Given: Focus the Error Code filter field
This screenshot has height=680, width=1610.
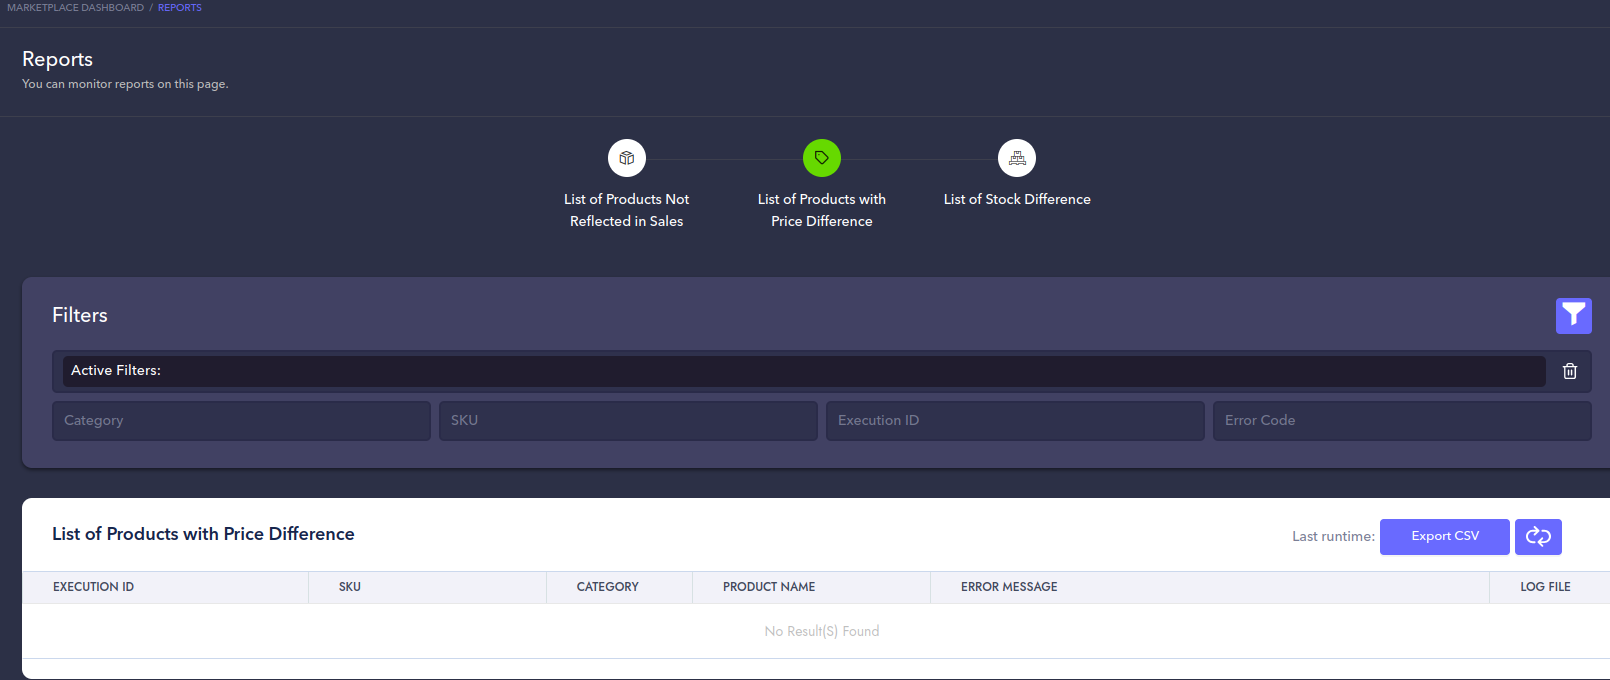Looking at the screenshot, I should pos(1401,421).
